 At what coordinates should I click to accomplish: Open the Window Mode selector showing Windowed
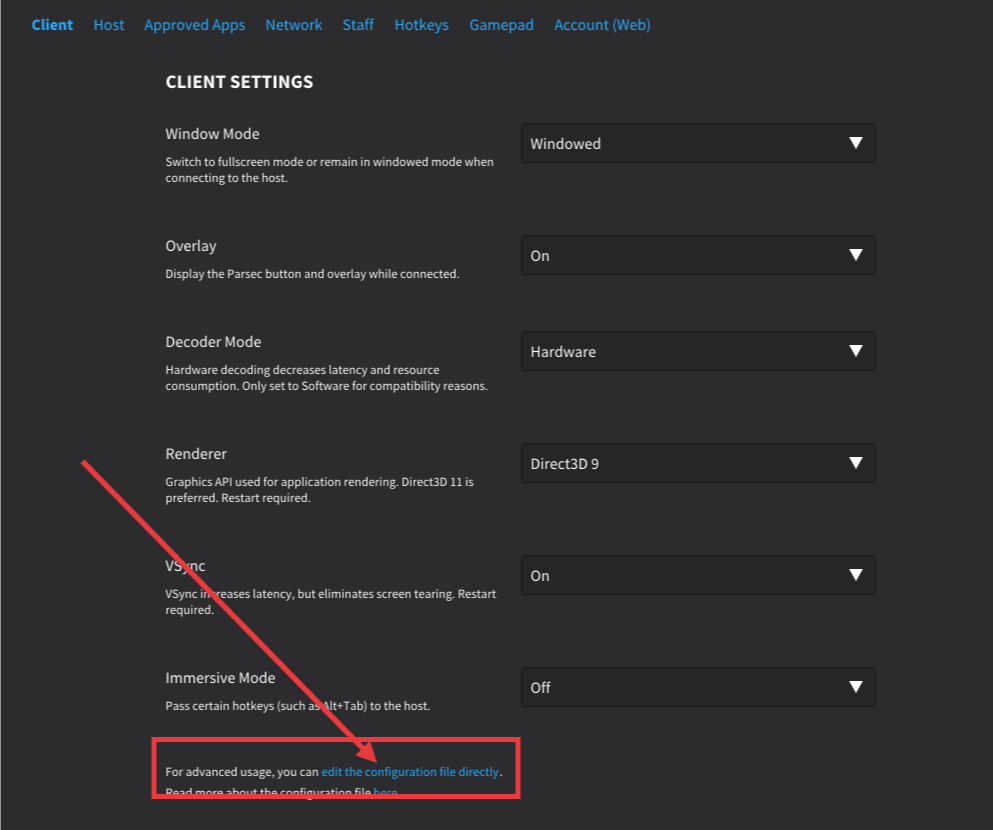click(697, 143)
